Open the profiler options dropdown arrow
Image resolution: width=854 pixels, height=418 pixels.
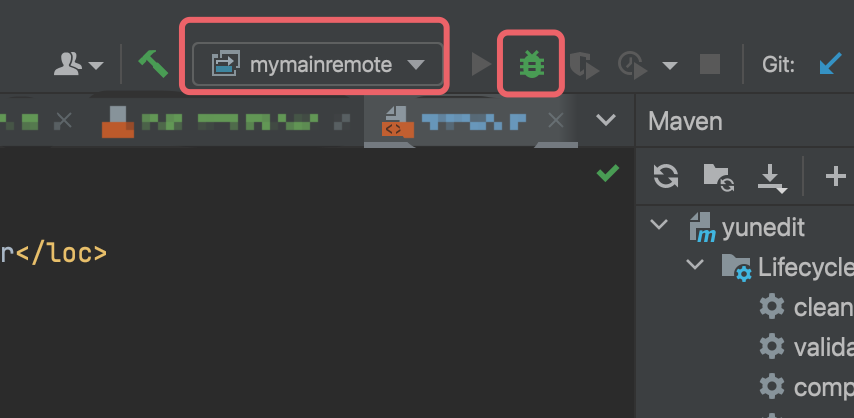tap(670, 66)
